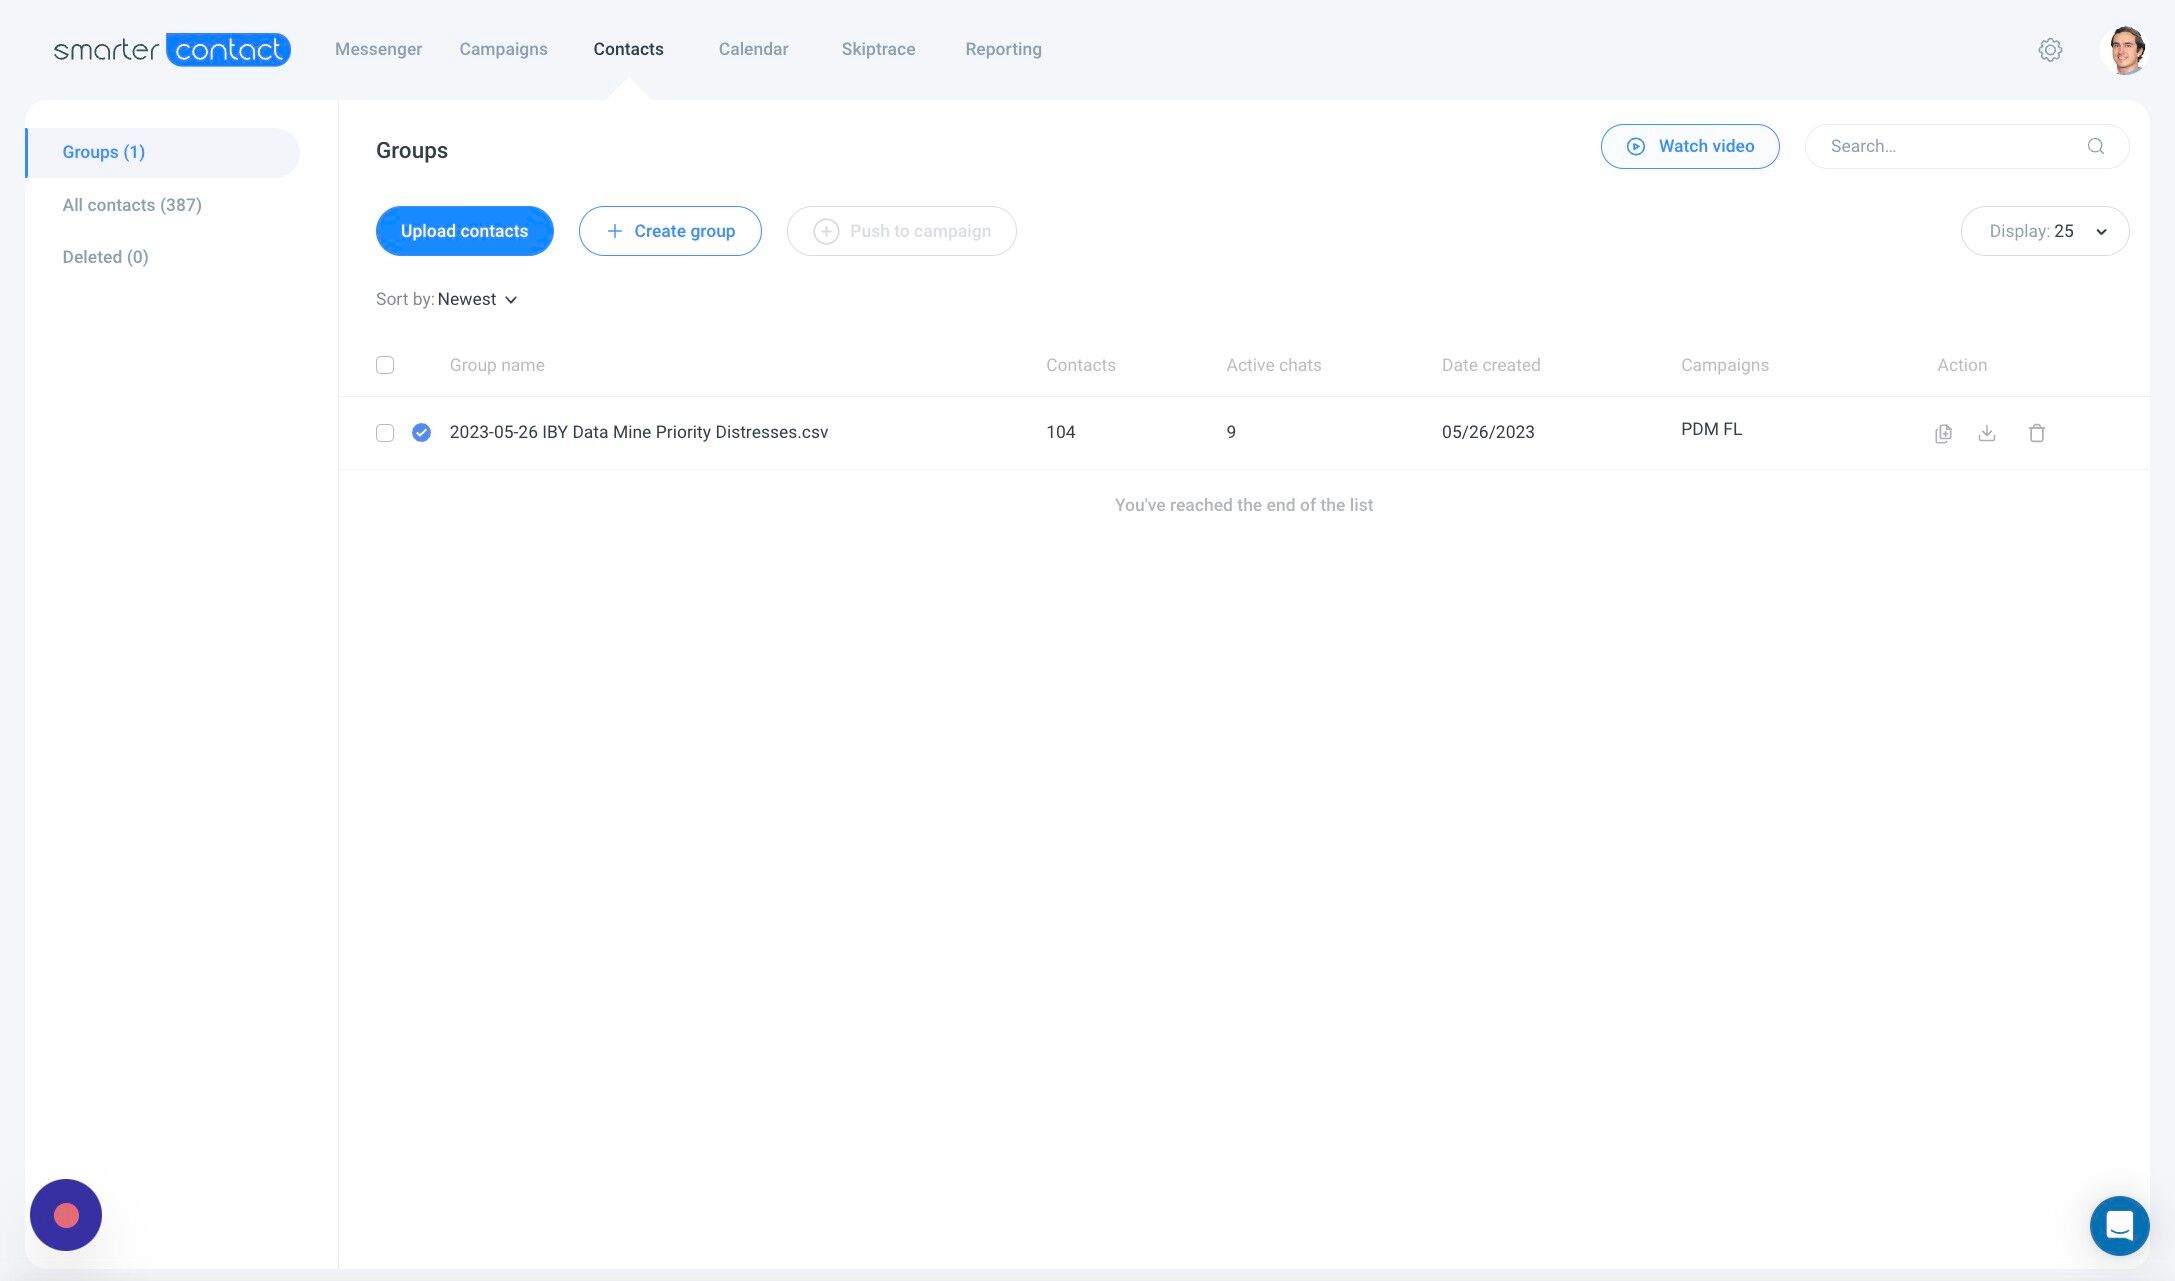Screen dimensions: 2175x1281
Task: Go to the Messenger tab
Action: coord(378,49)
